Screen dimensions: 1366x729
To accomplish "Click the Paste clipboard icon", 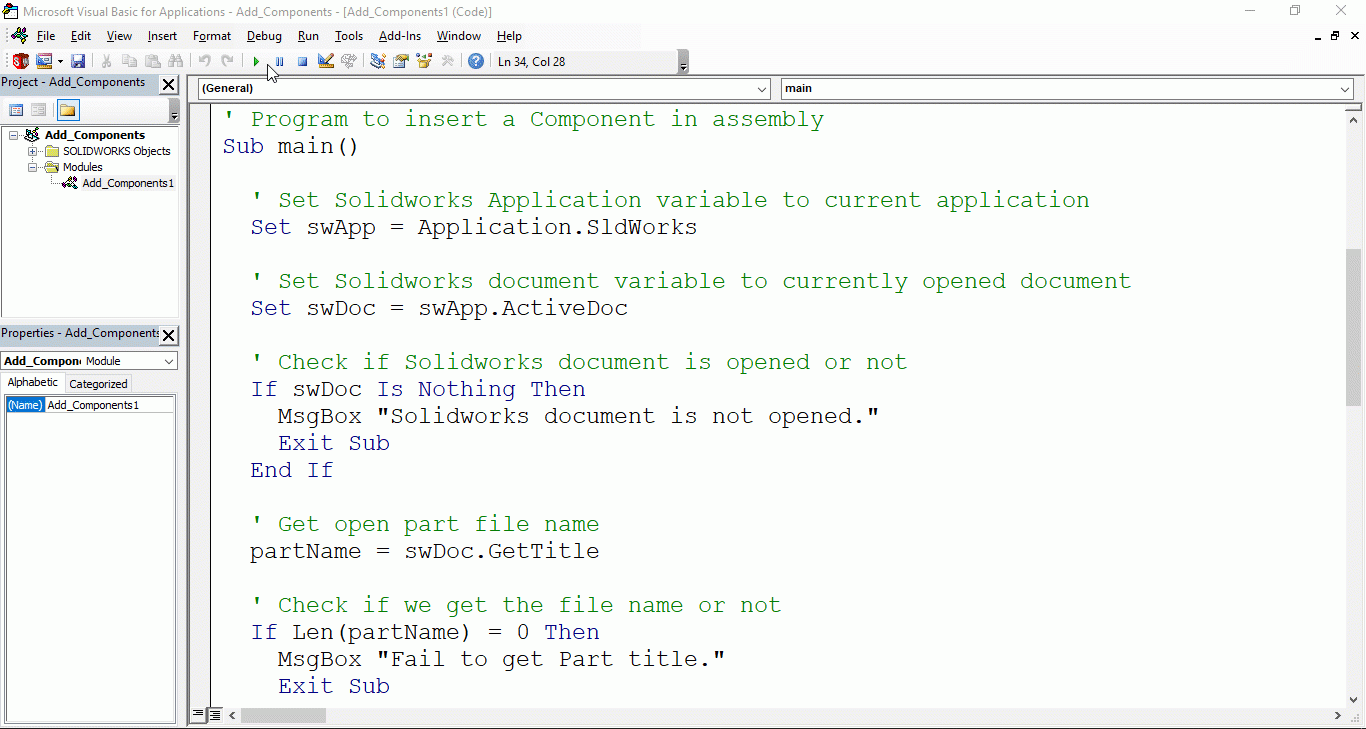I will (153, 61).
